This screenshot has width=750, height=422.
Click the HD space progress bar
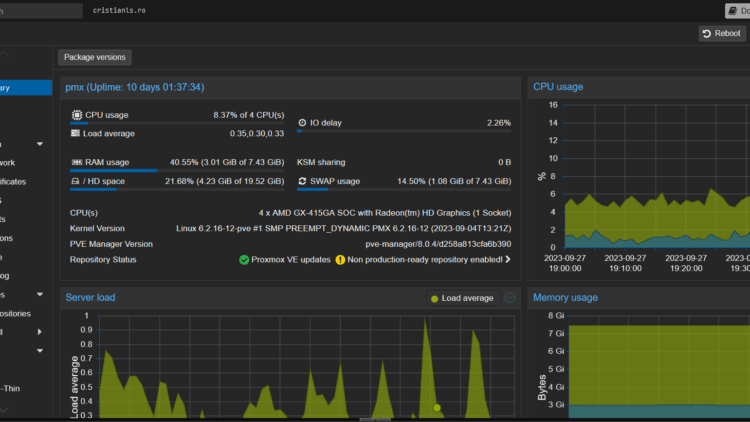(177, 189)
